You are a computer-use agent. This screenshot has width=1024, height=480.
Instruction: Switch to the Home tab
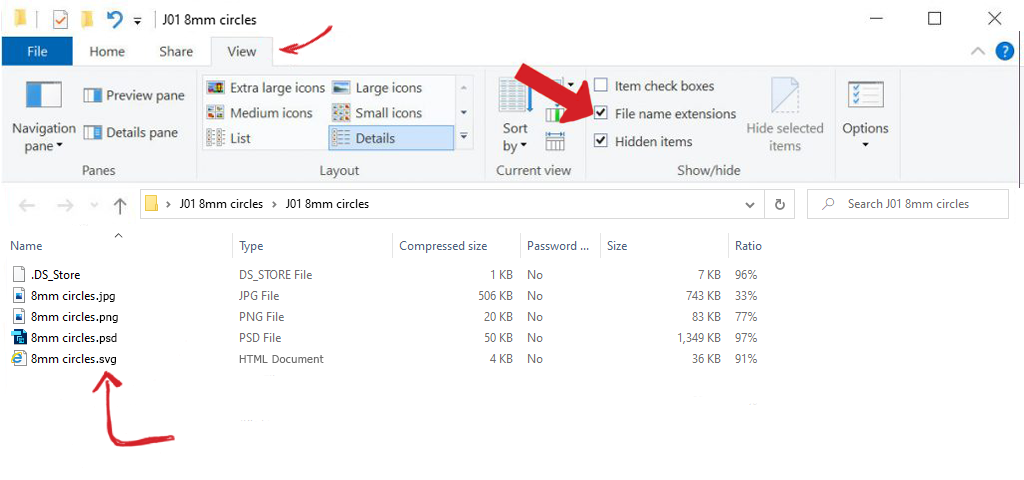(x=107, y=52)
